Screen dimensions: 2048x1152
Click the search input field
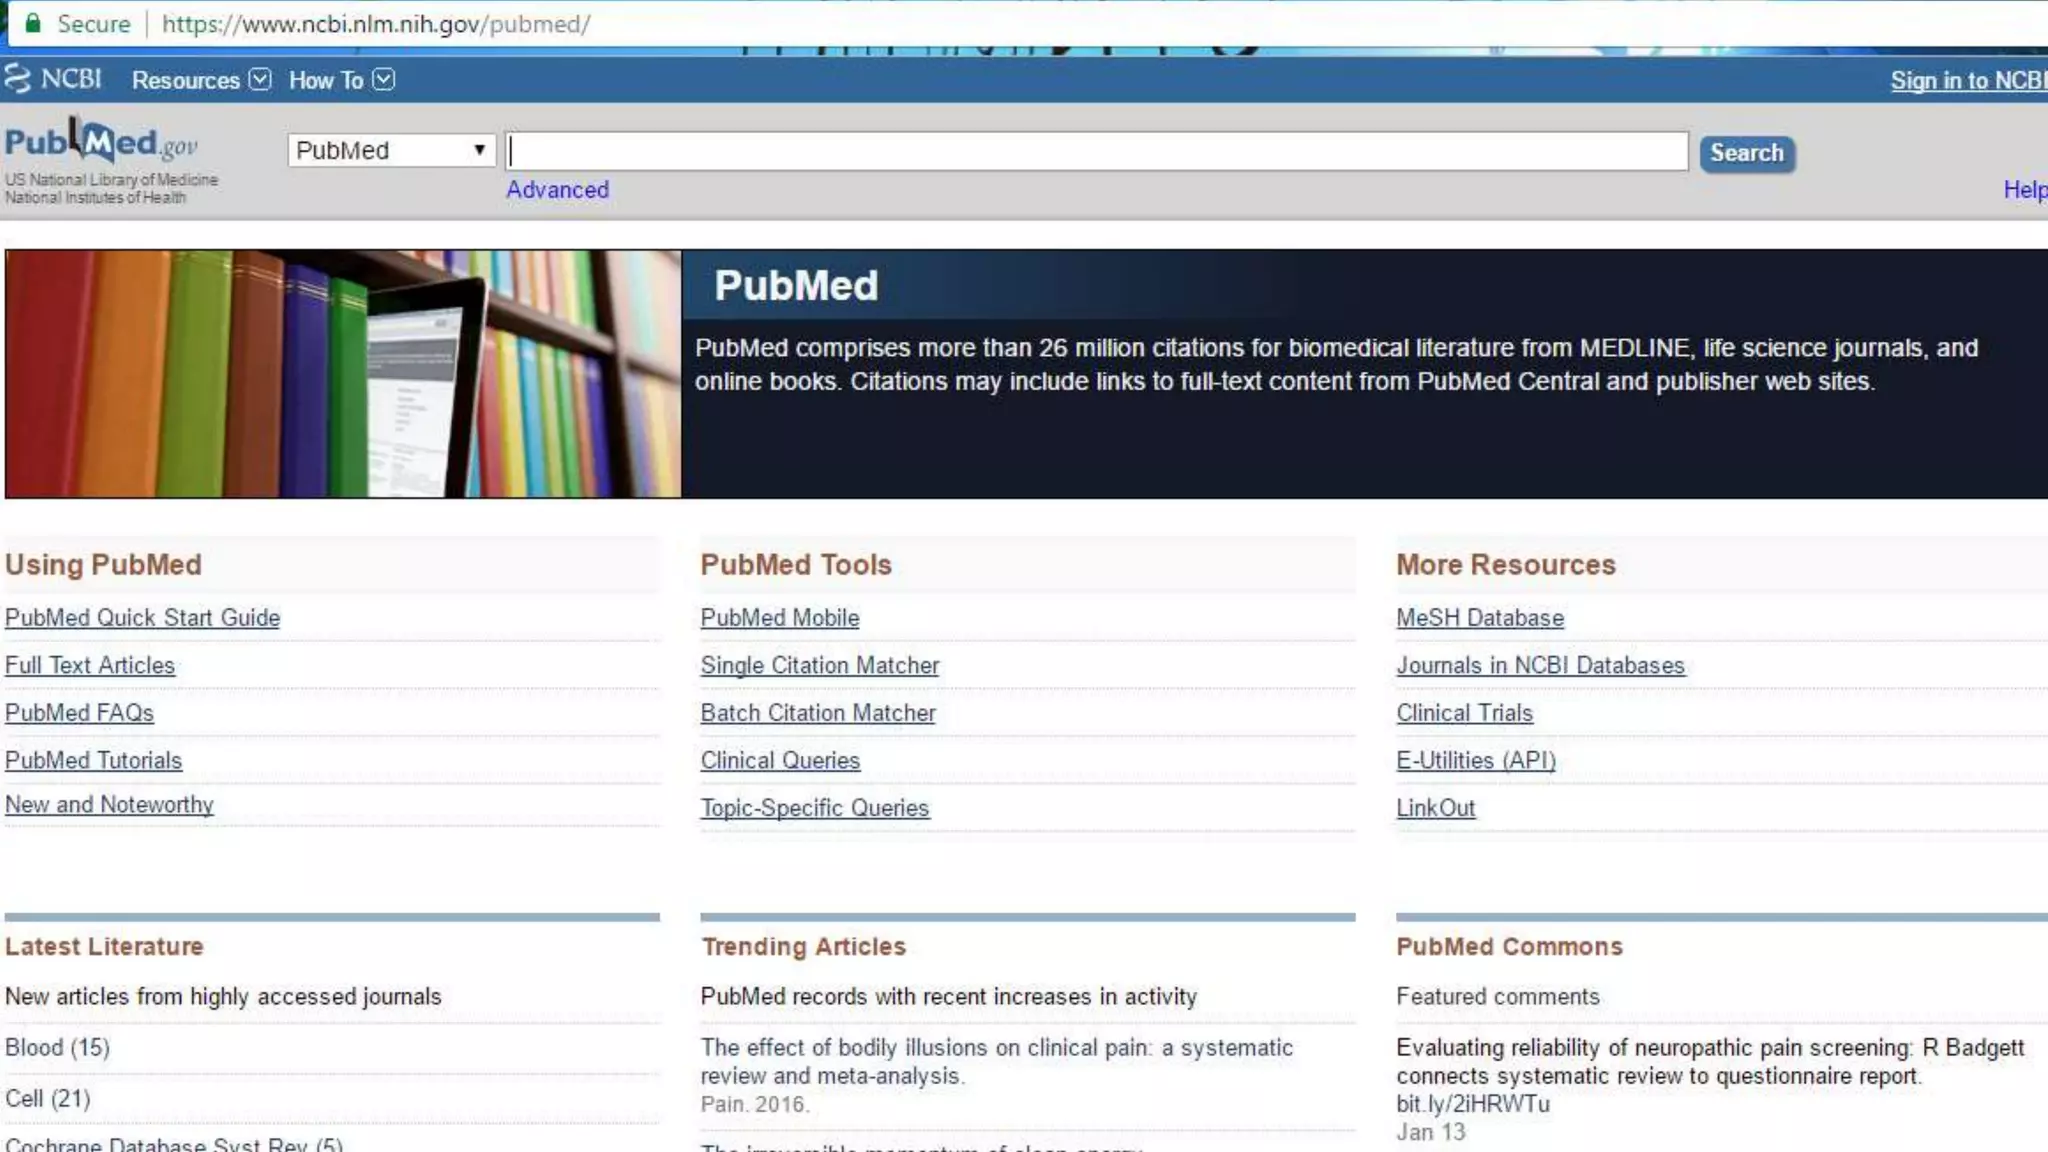click(x=1096, y=151)
